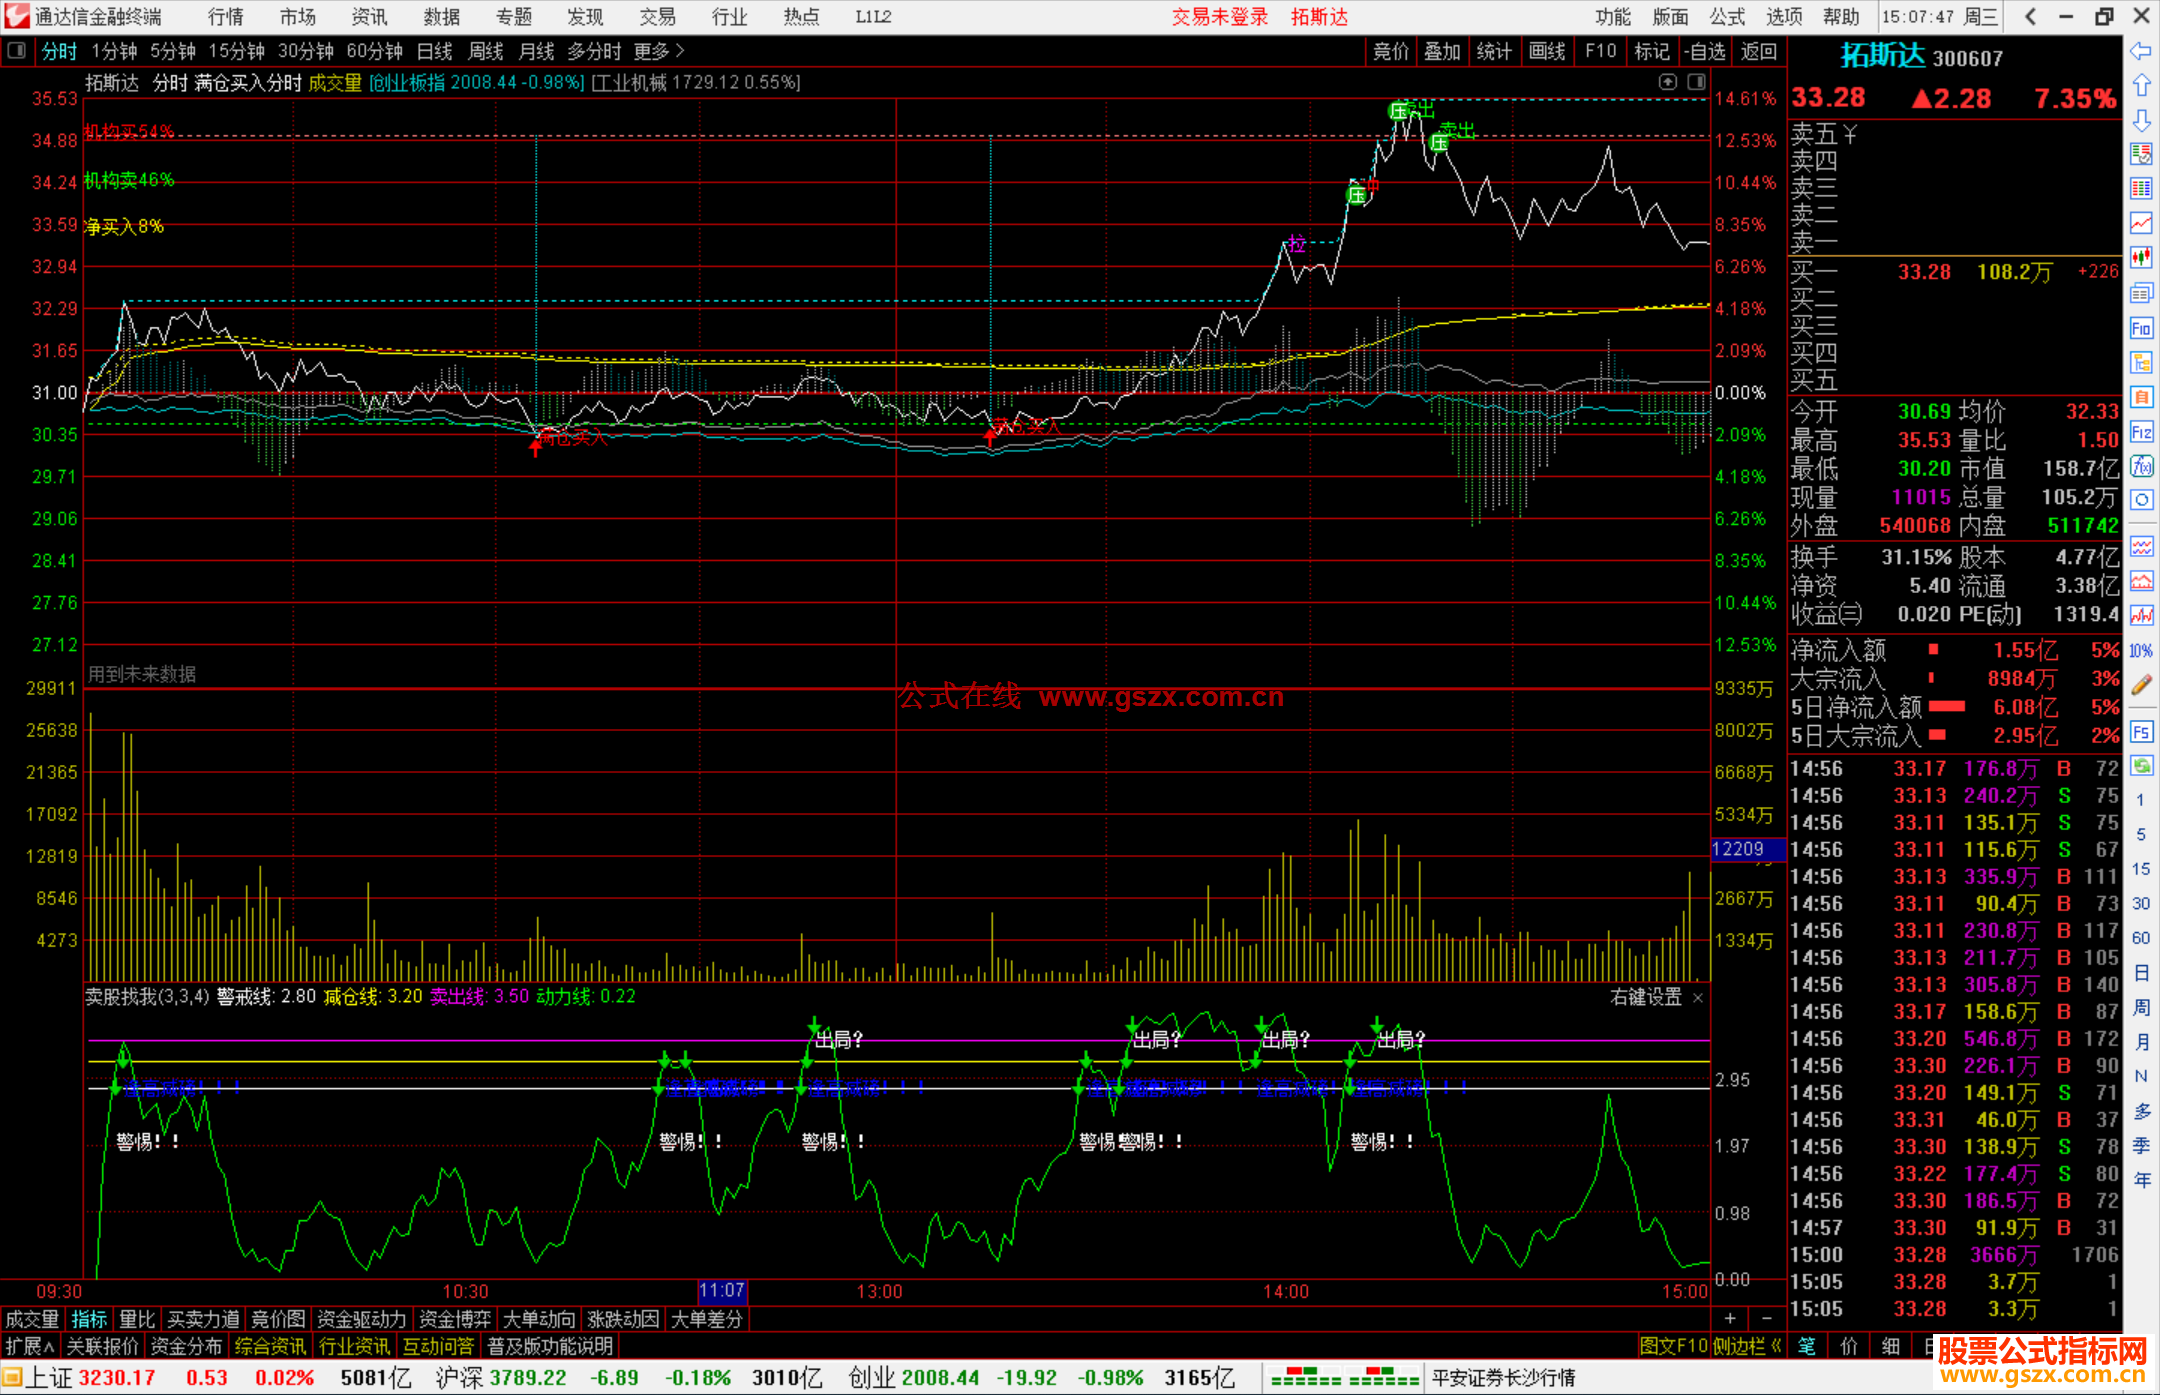
Task: Switch to the 60分钟 period
Action: pyautogui.click(x=374, y=51)
